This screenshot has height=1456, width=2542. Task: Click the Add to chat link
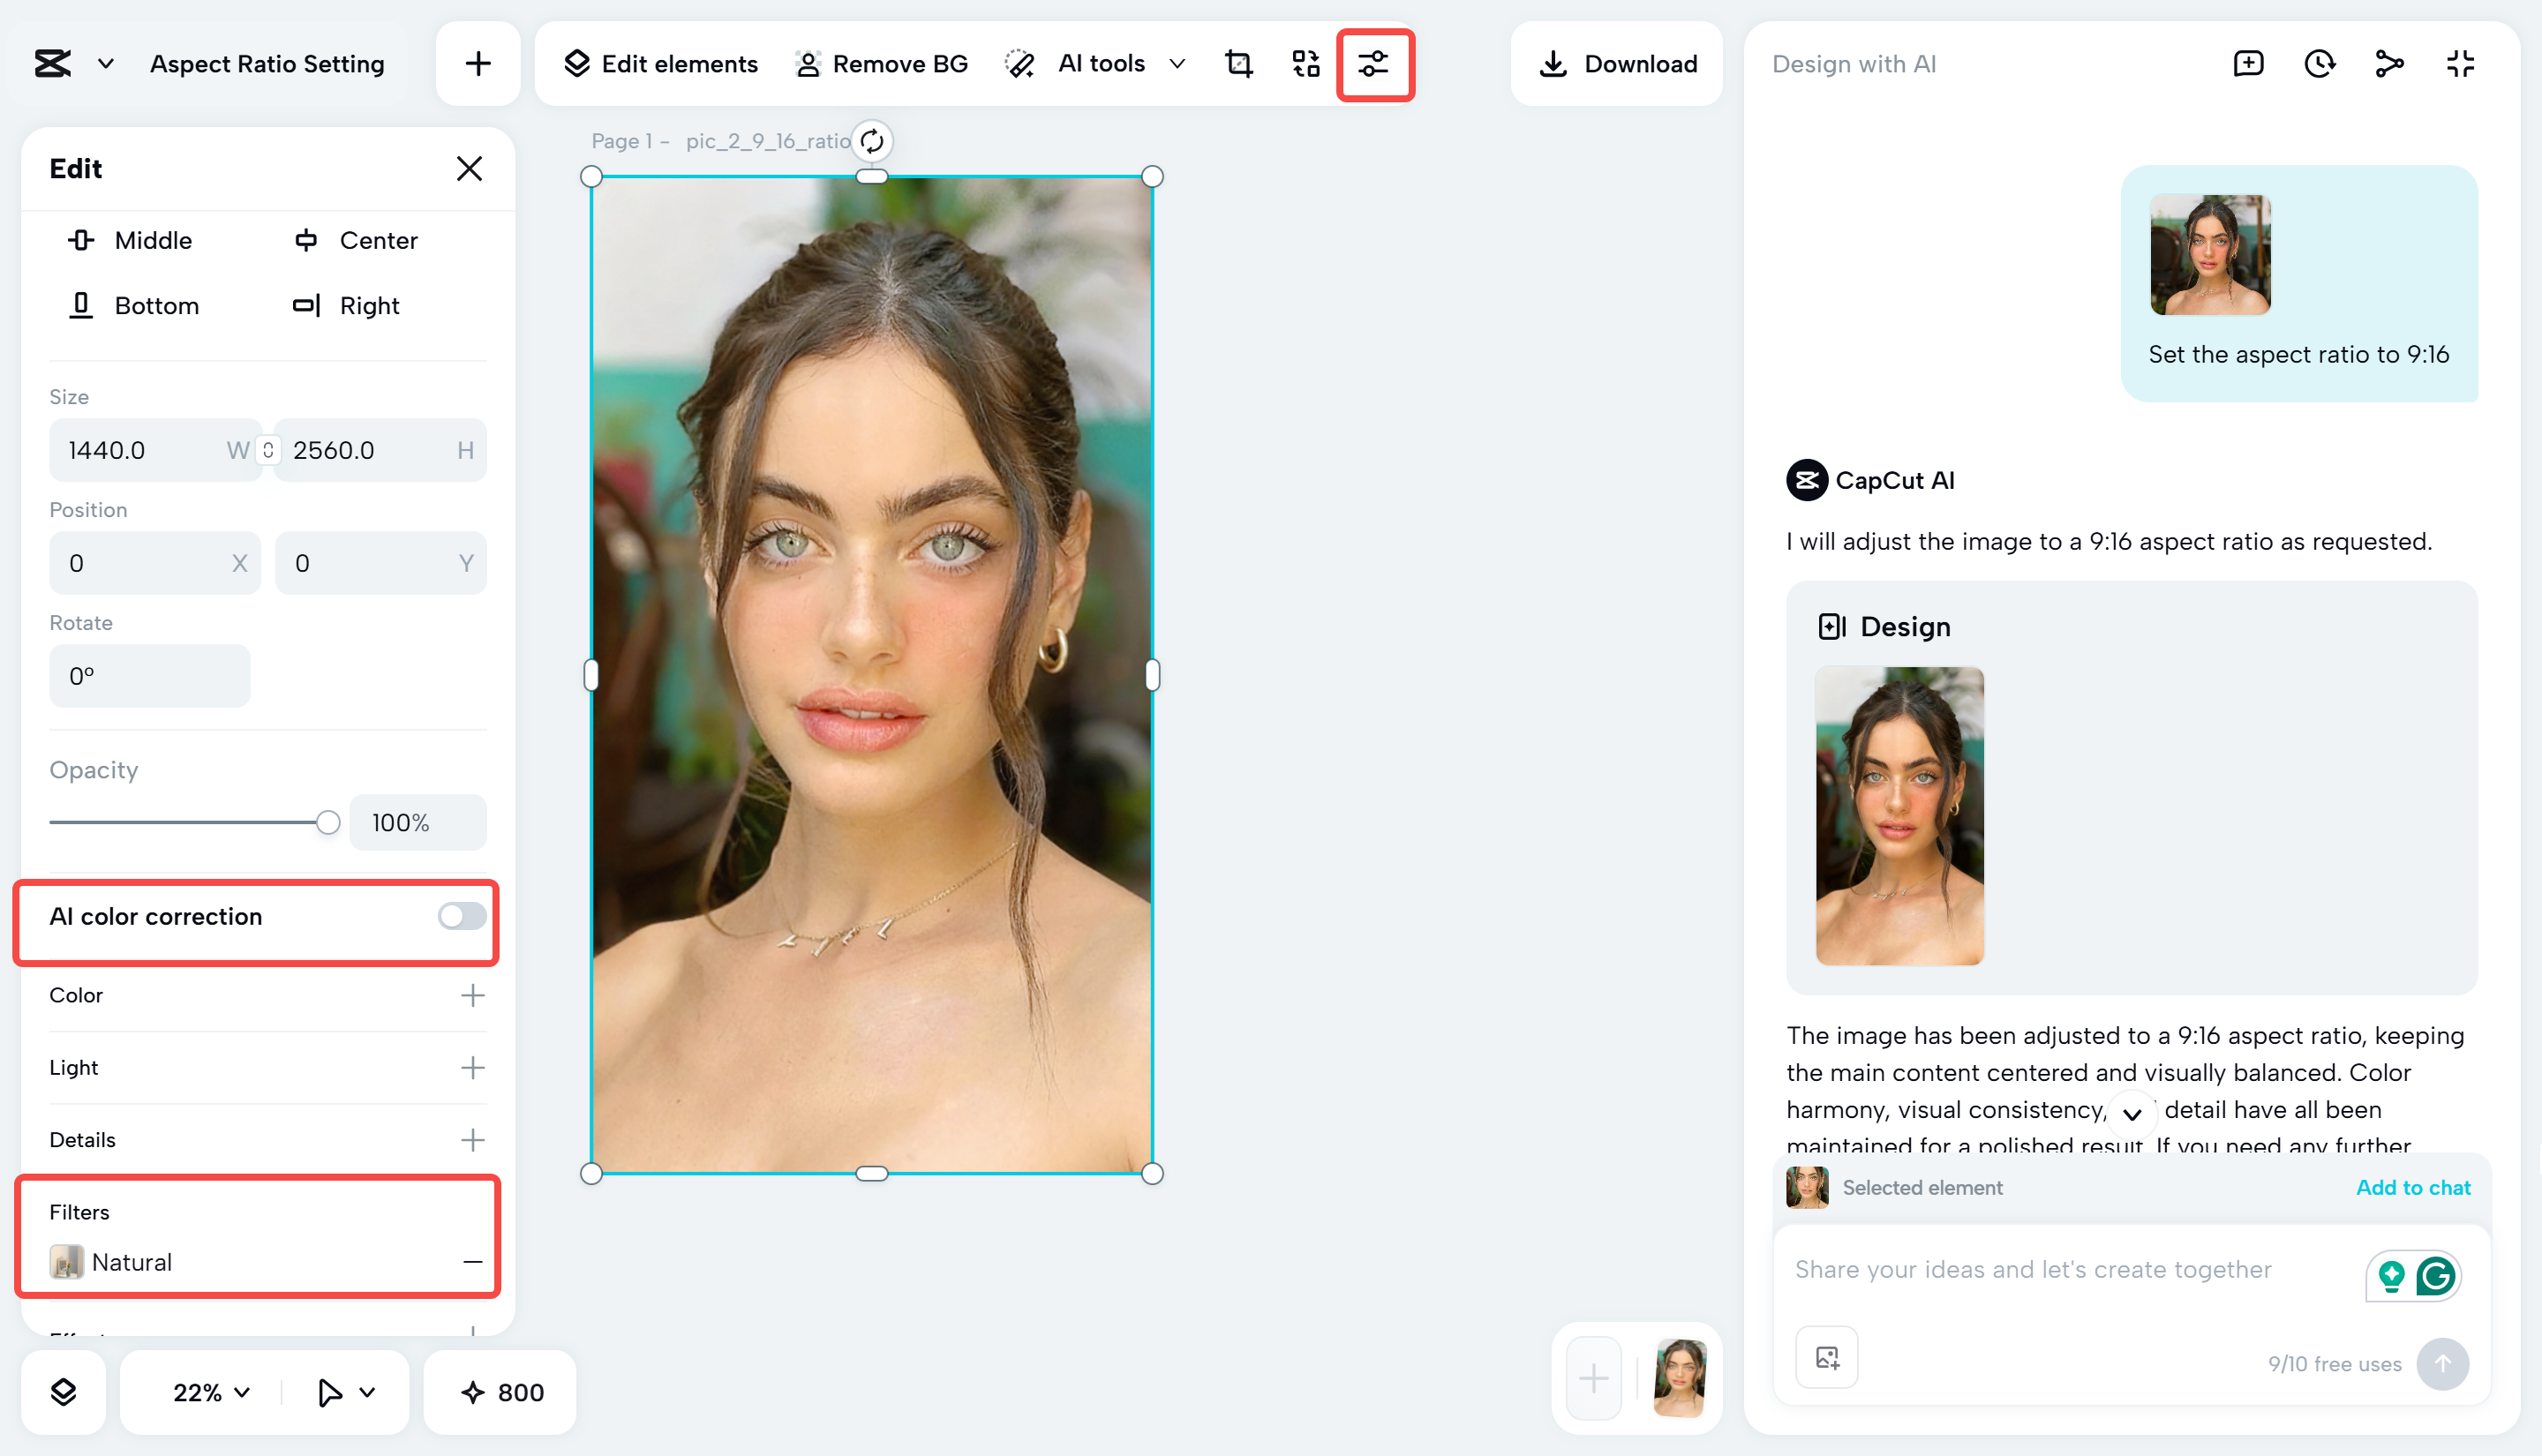click(2412, 1187)
